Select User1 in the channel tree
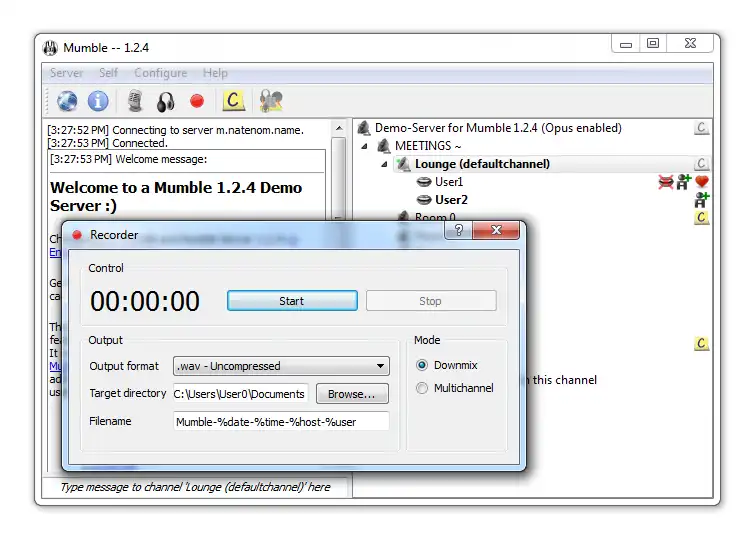The image size is (756, 540). 449,182
